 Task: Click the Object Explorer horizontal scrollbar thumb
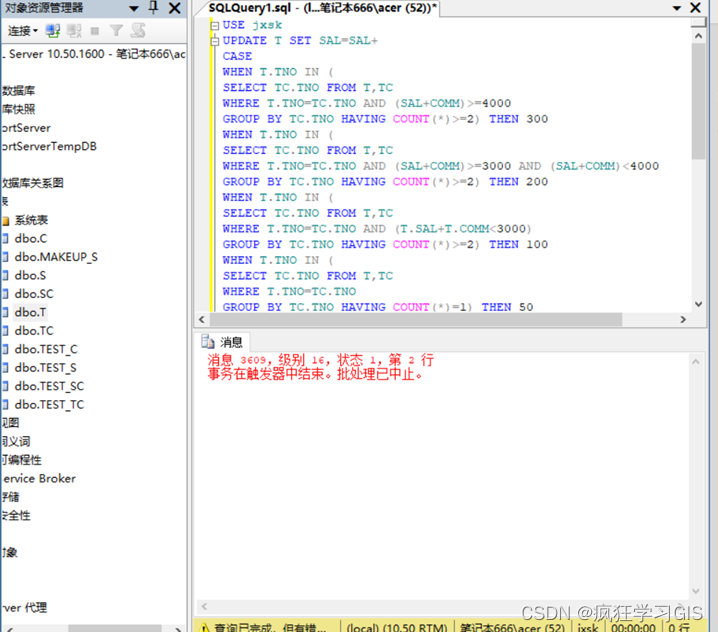point(114,628)
